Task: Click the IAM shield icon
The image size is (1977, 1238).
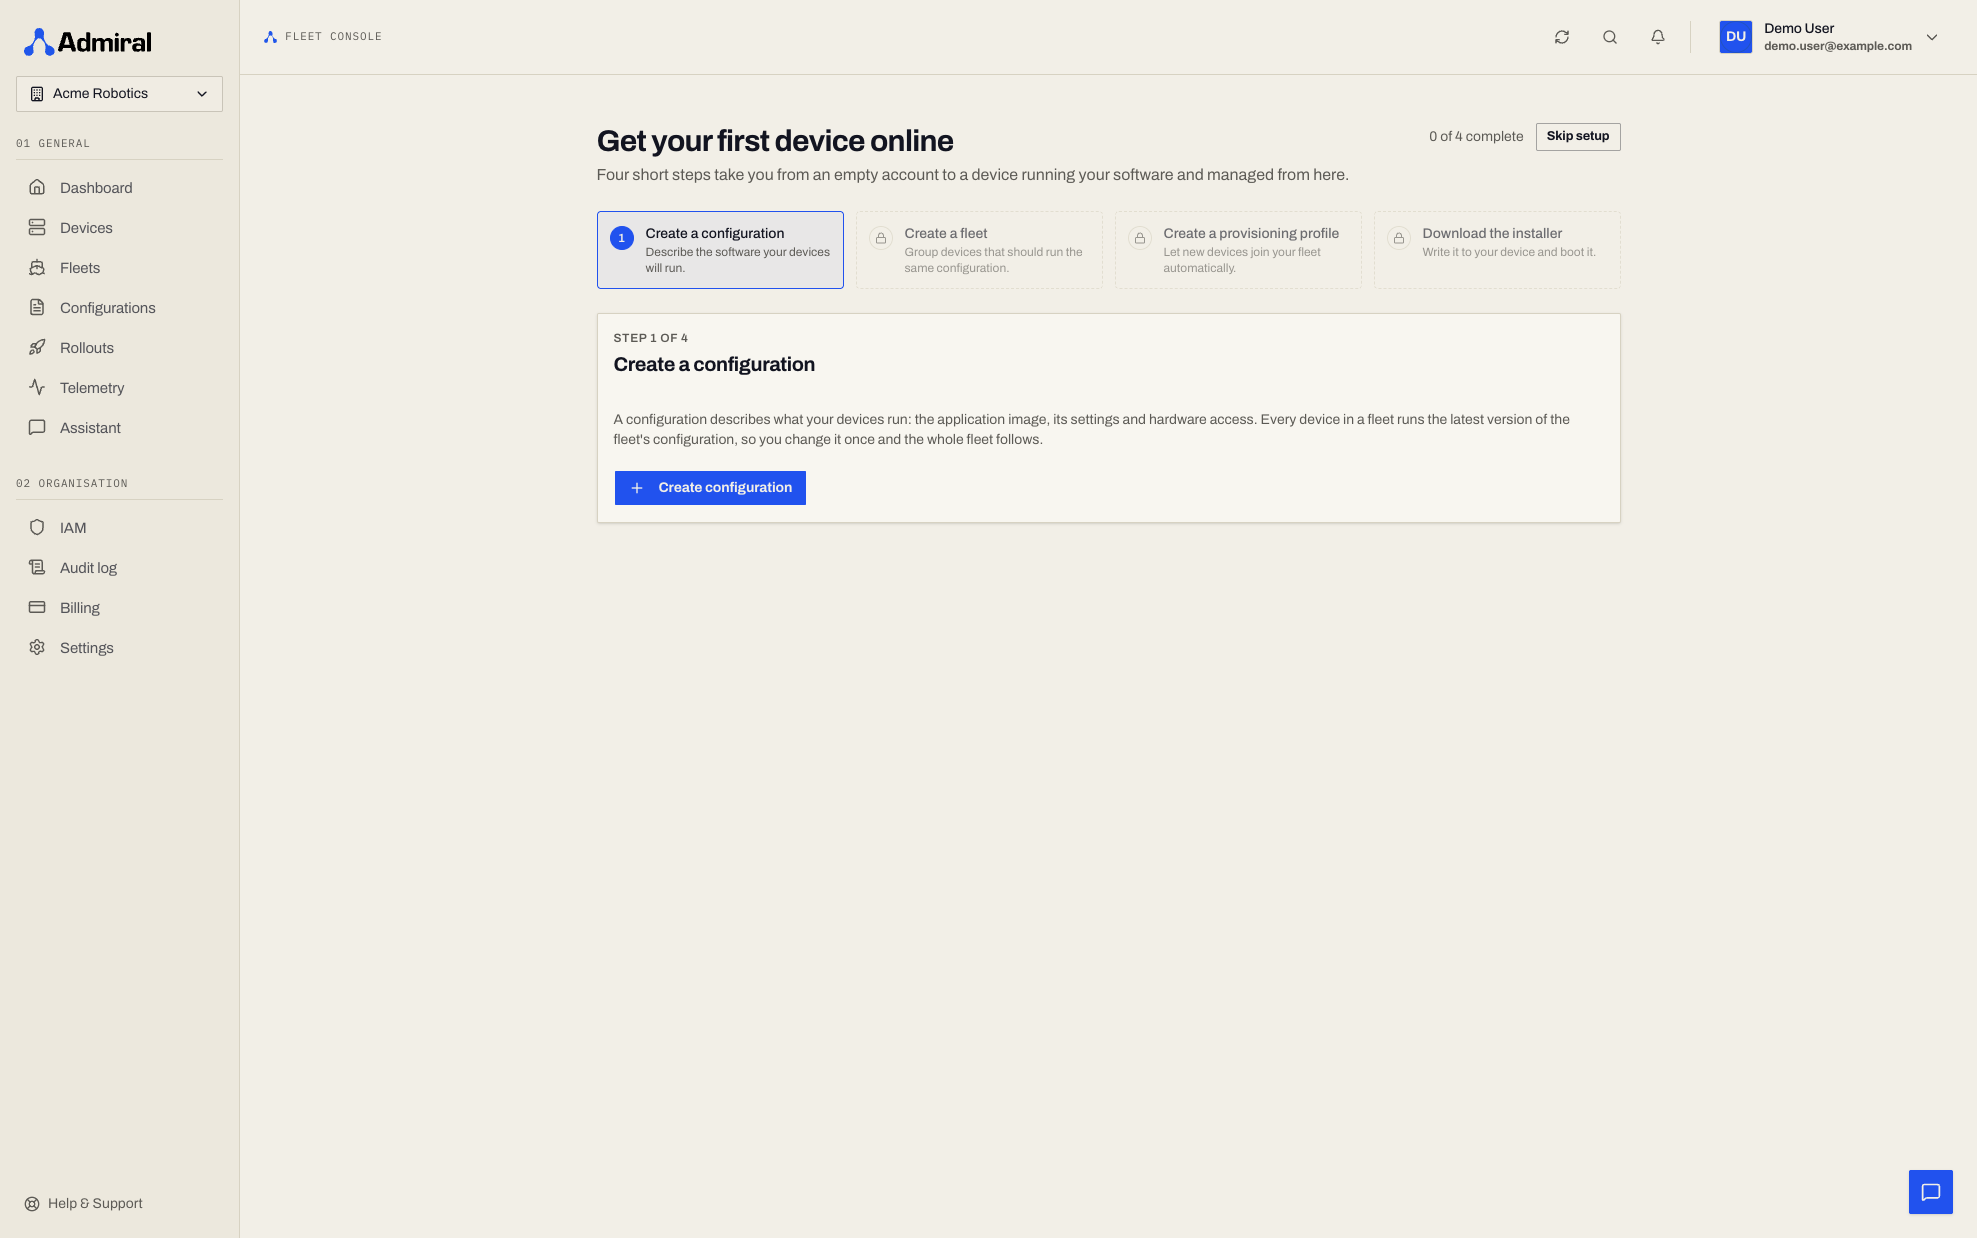Action: point(37,527)
